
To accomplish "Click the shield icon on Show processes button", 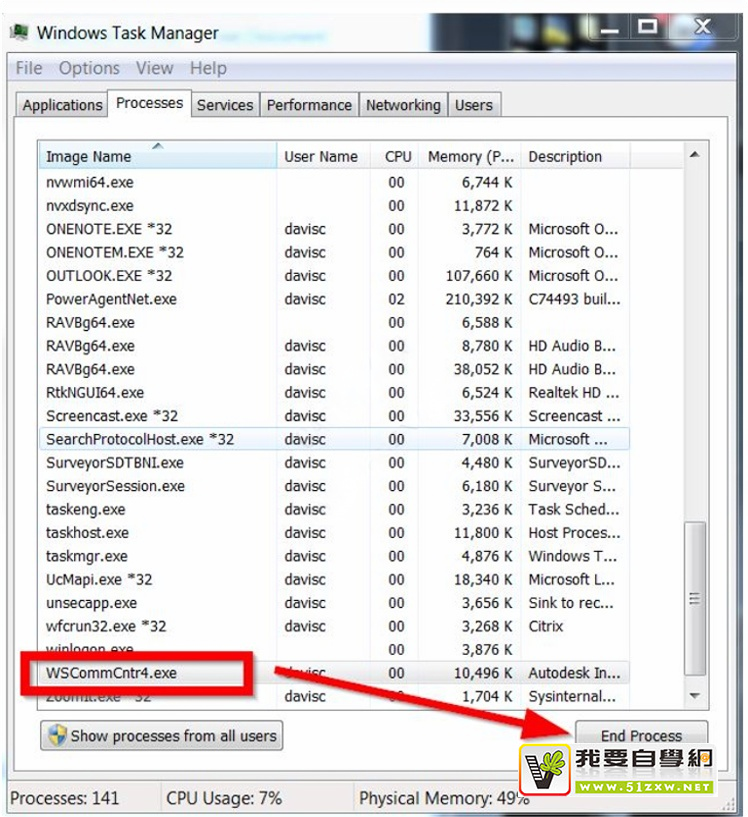I will [56, 736].
